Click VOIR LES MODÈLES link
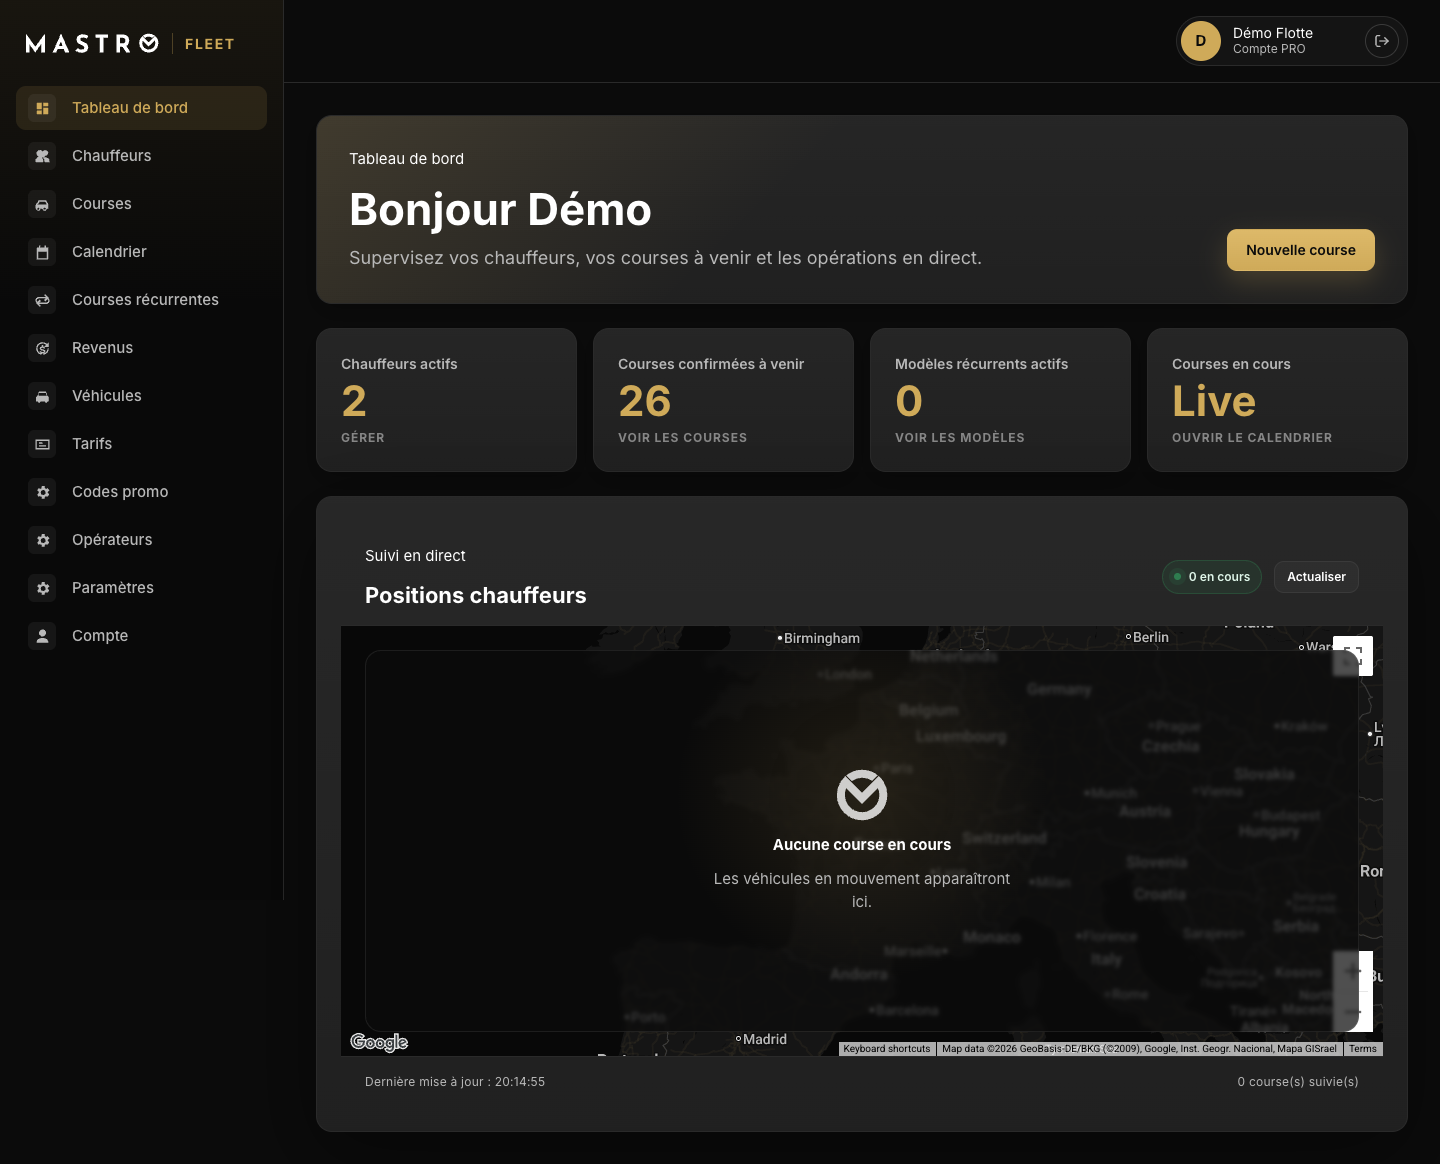 [x=960, y=438]
